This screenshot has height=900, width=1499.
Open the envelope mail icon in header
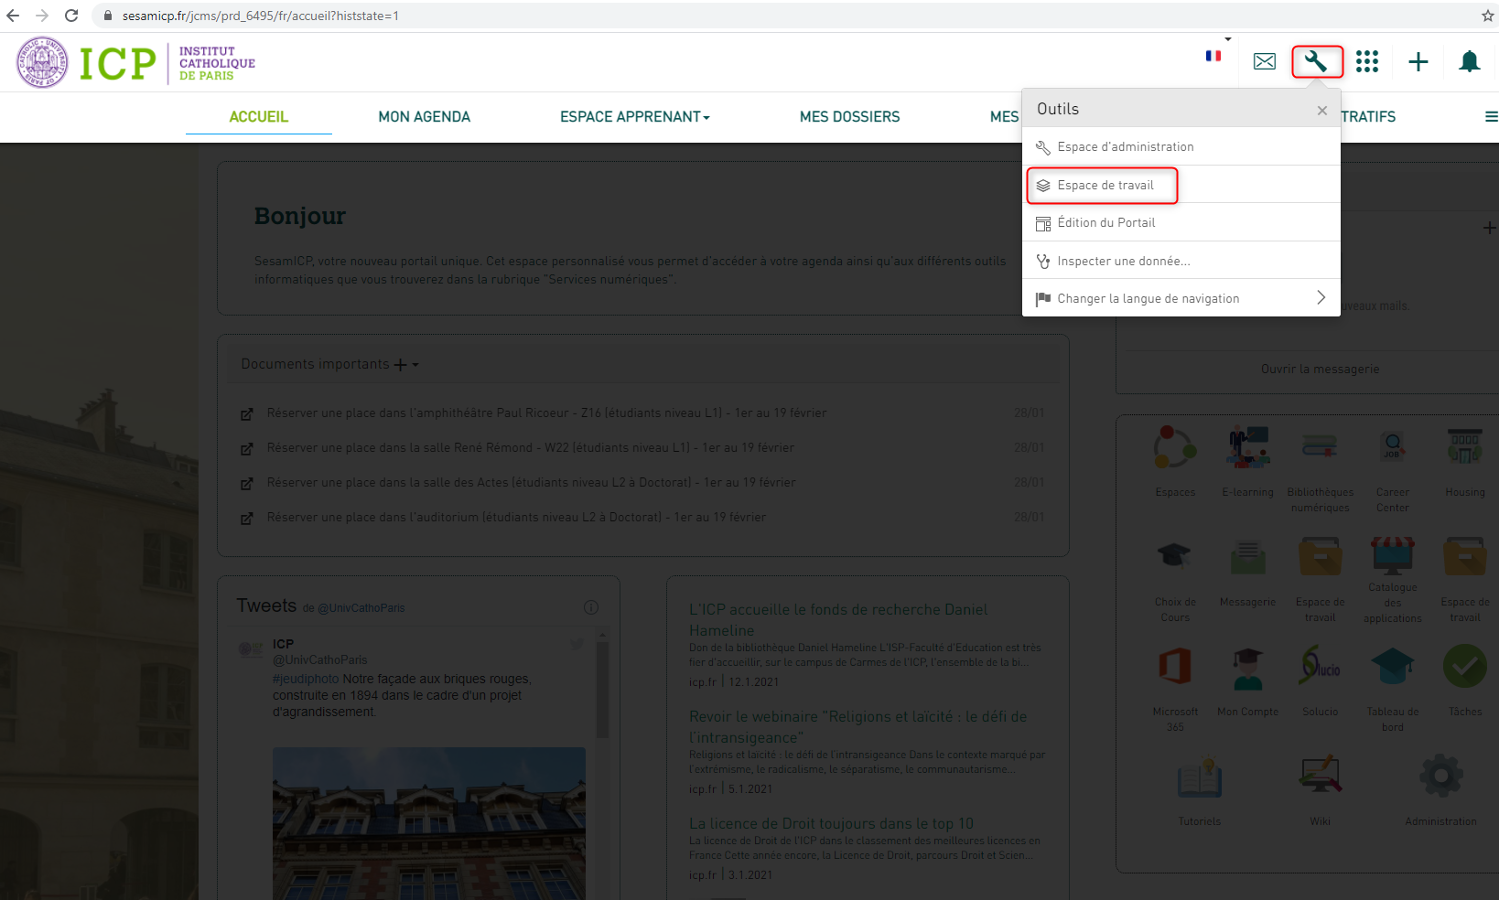(1264, 62)
